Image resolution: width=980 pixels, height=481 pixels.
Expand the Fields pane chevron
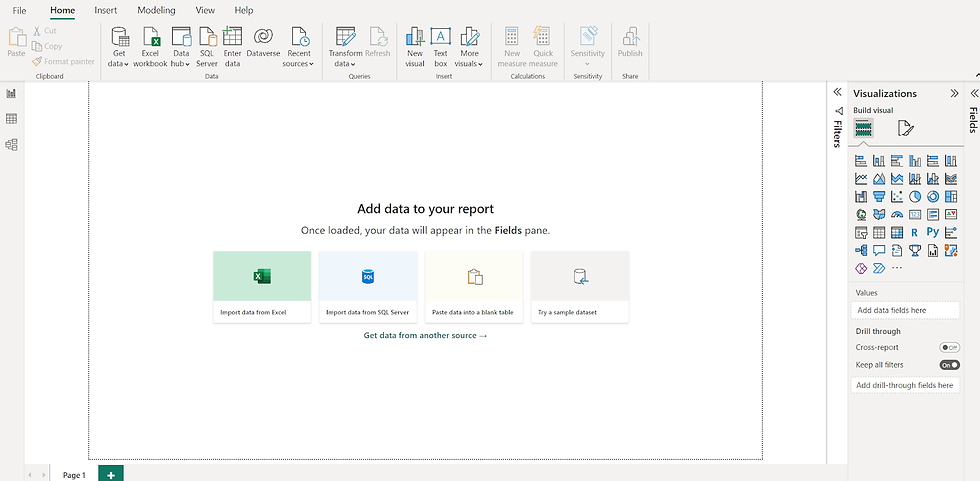974,93
